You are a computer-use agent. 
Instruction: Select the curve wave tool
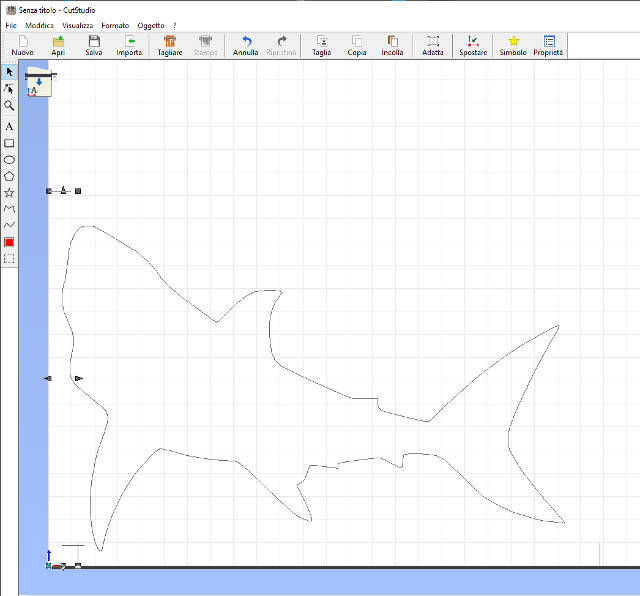coord(9,225)
